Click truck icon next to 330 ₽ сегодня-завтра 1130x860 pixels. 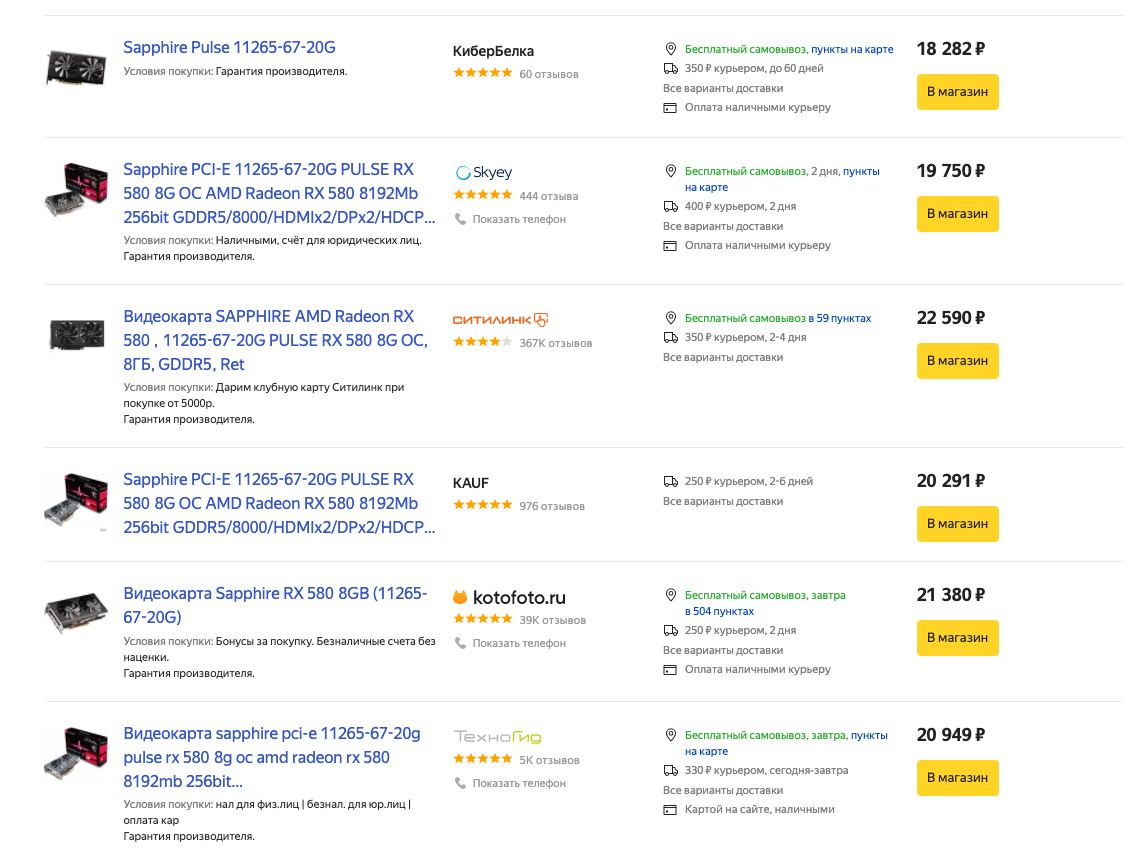[670, 771]
